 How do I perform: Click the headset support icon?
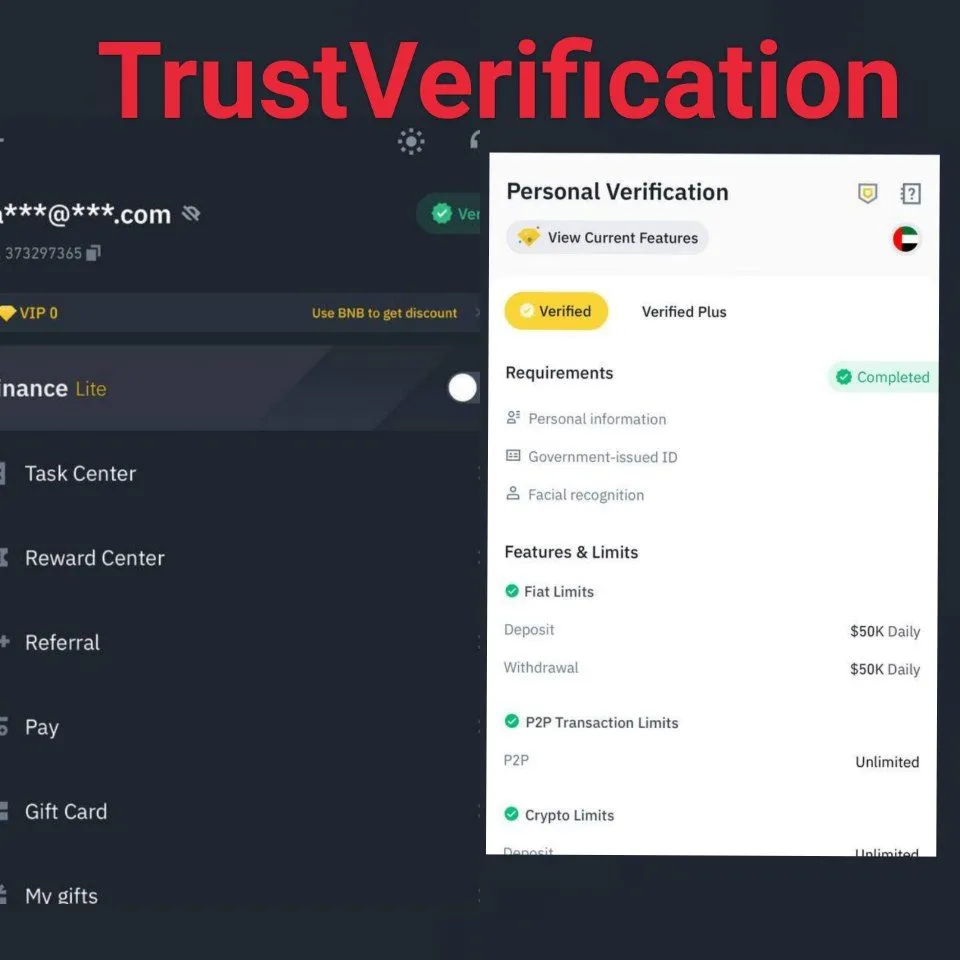(x=475, y=140)
